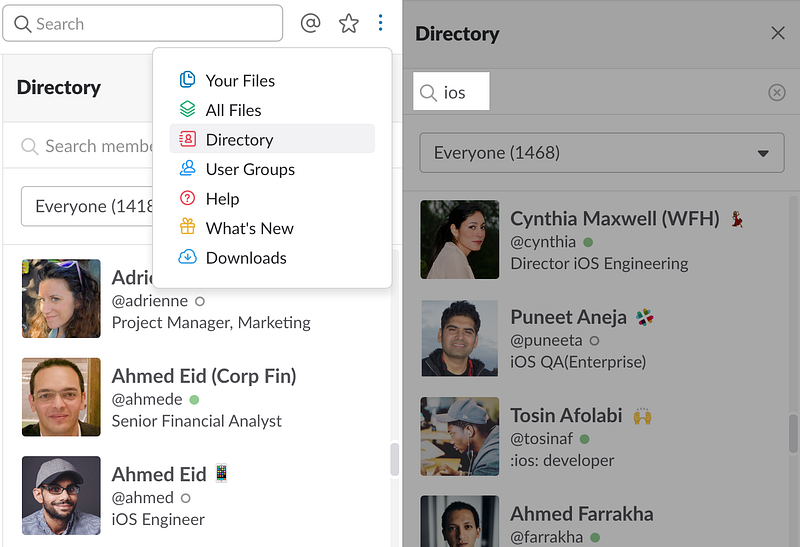800x547 pixels.
Task: Click the raised hands emoji beside Tosin Afolabi
Action: tap(642, 416)
